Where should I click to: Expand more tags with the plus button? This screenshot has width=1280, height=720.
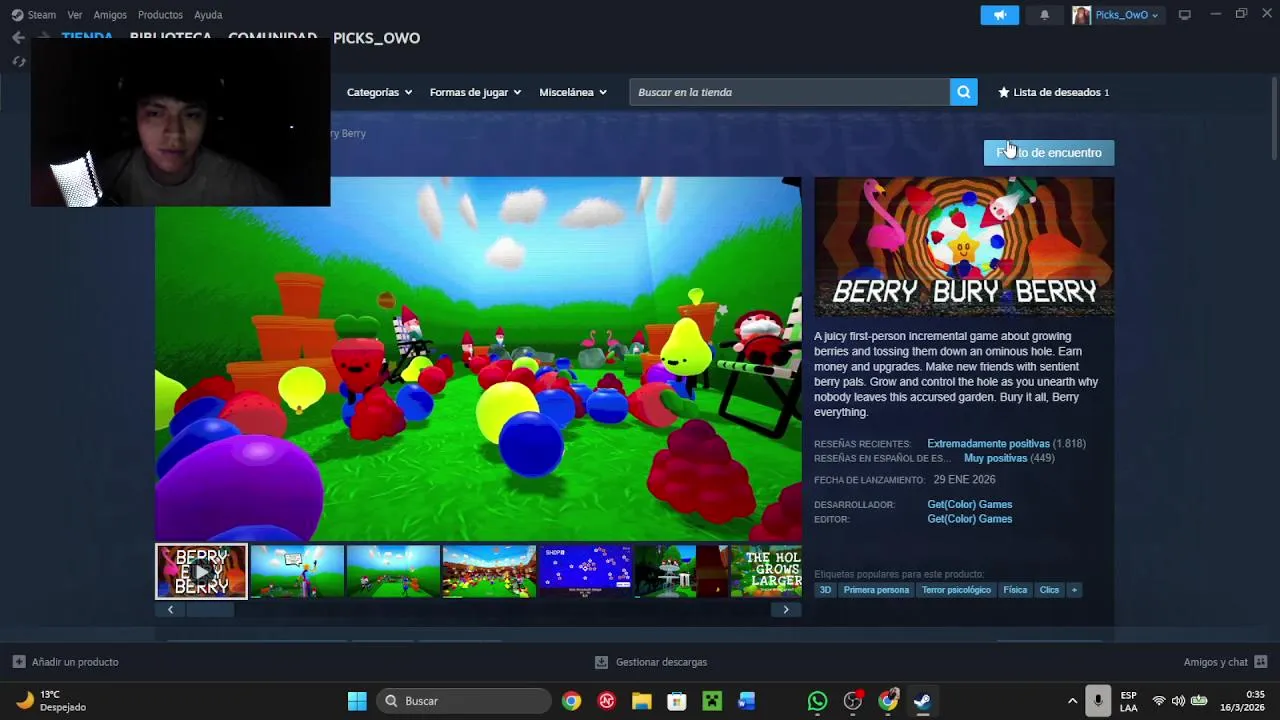point(1074,590)
